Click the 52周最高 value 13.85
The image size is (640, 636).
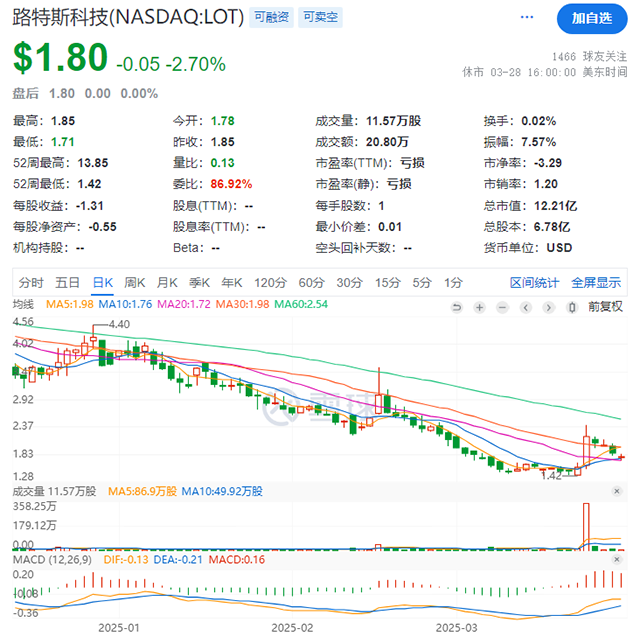click(x=93, y=163)
